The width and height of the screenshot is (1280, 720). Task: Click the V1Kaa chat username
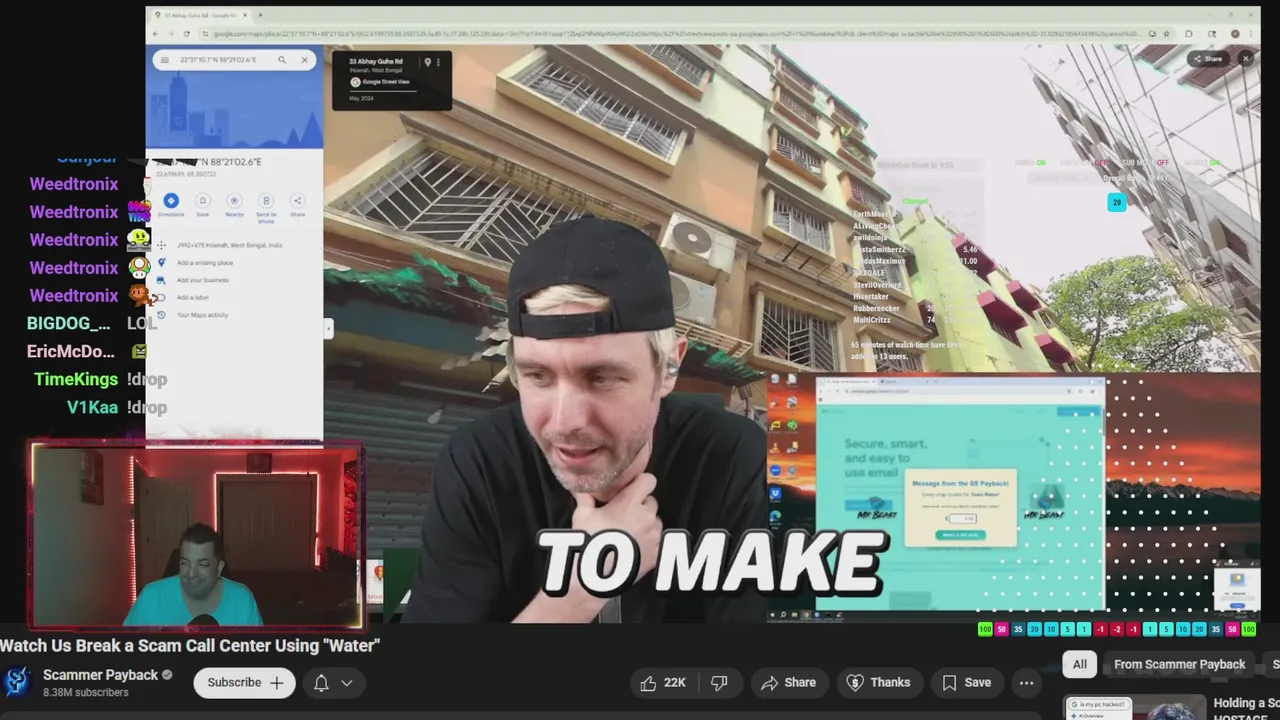(x=92, y=408)
